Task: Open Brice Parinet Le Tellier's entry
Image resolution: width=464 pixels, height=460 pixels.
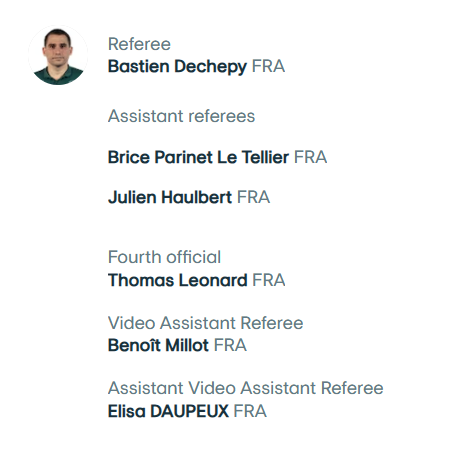Action: click(198, 157)
